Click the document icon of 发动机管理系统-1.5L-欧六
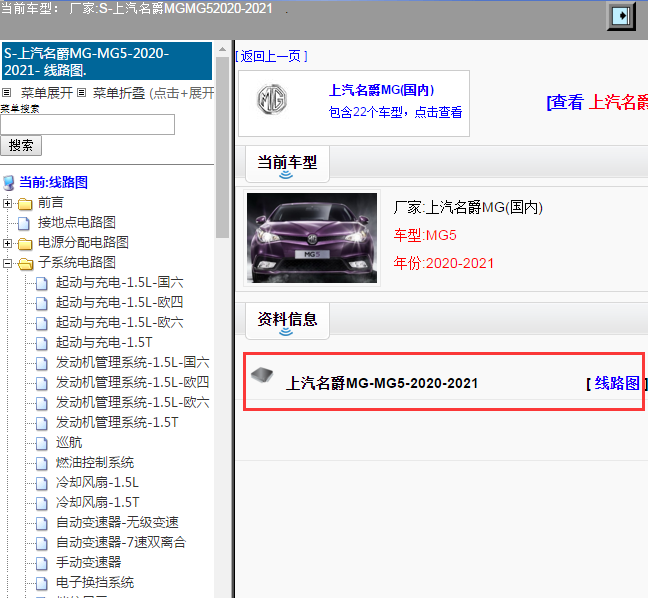This screenshot has width=648, height=598. [41, 403]
